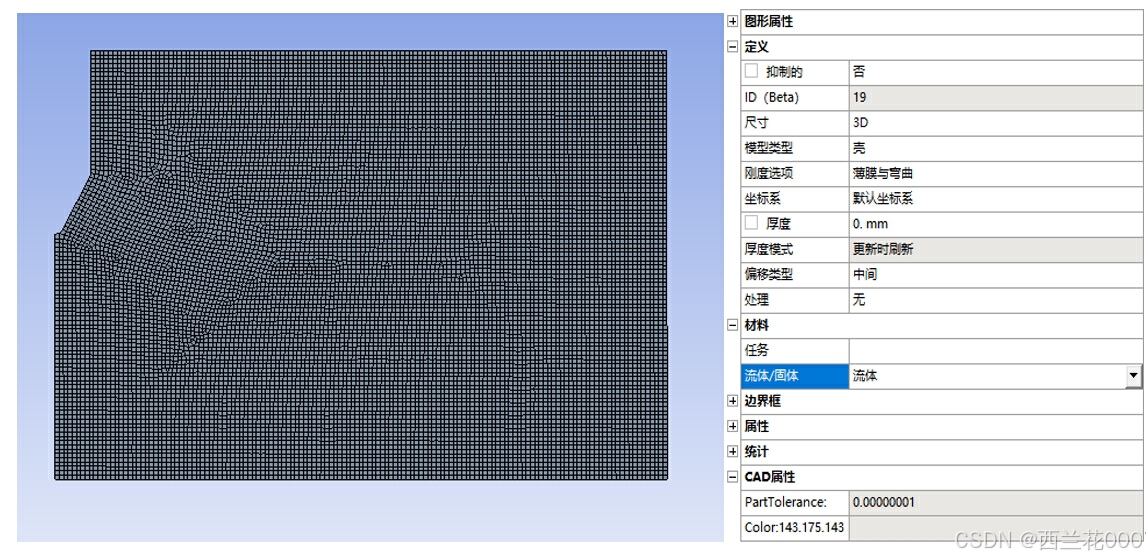Expand the 统计 section
The width and height of the screenshot is (1146, 560).
click(732, 452)
